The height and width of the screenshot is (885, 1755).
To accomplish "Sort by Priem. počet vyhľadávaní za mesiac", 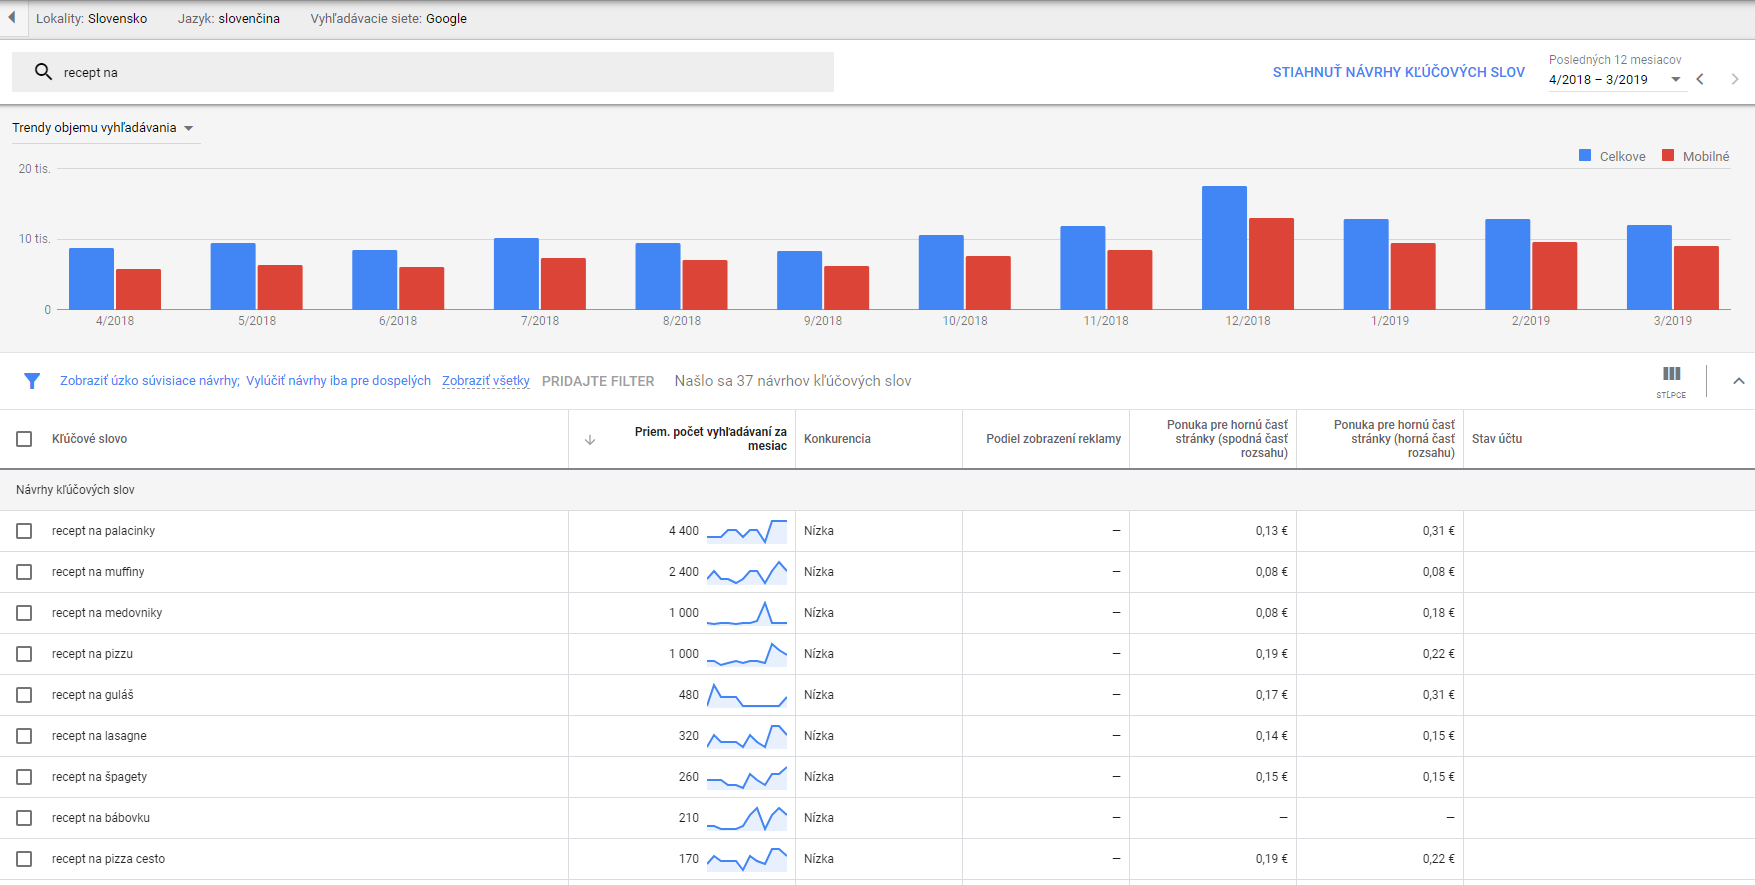I will tap(710, 439).
